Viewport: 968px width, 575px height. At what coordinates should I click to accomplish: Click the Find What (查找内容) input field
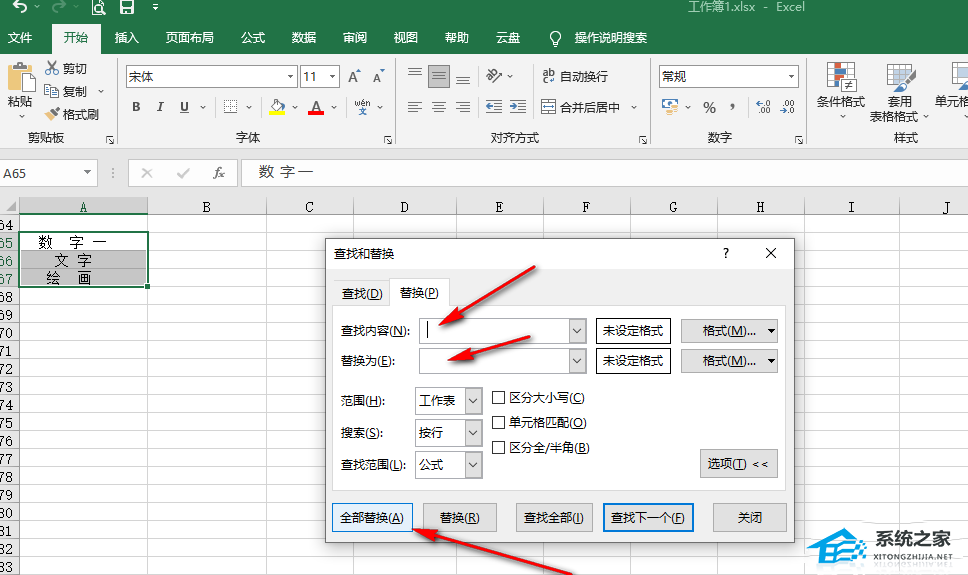click(494, 331)
